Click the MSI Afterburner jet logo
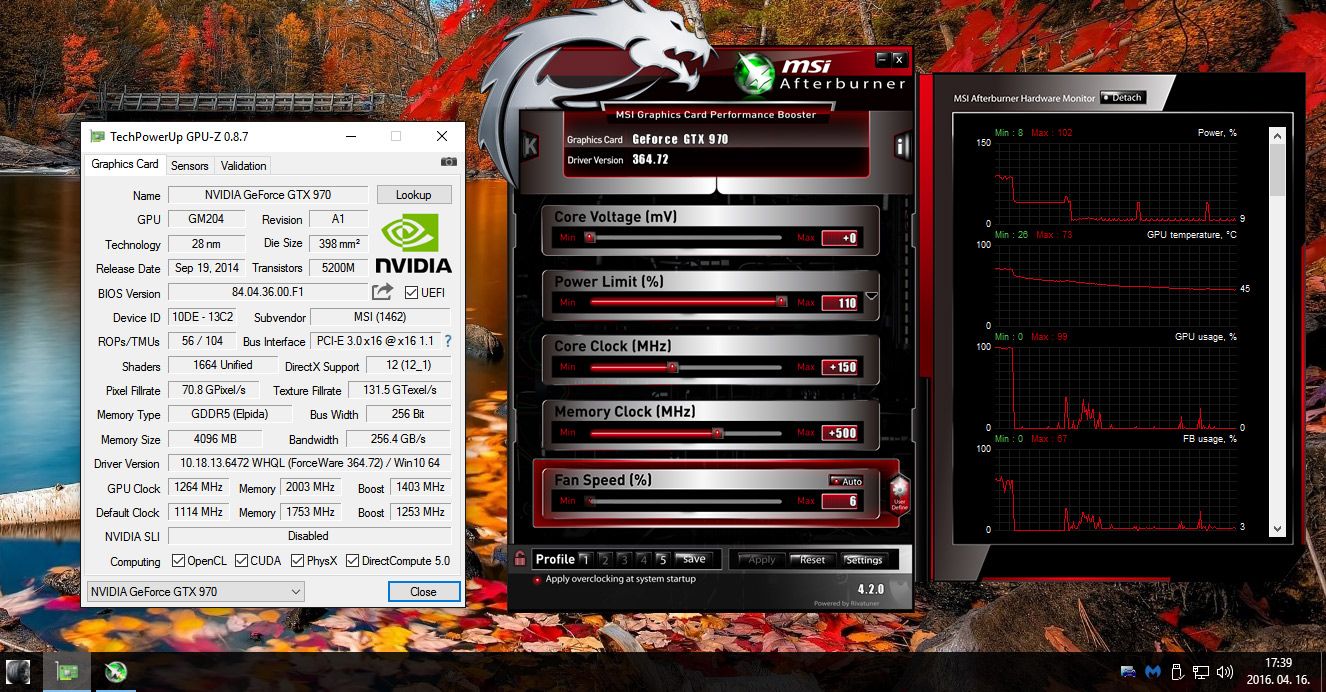The height and width of the screenshot is (692, 1326). 755,72
